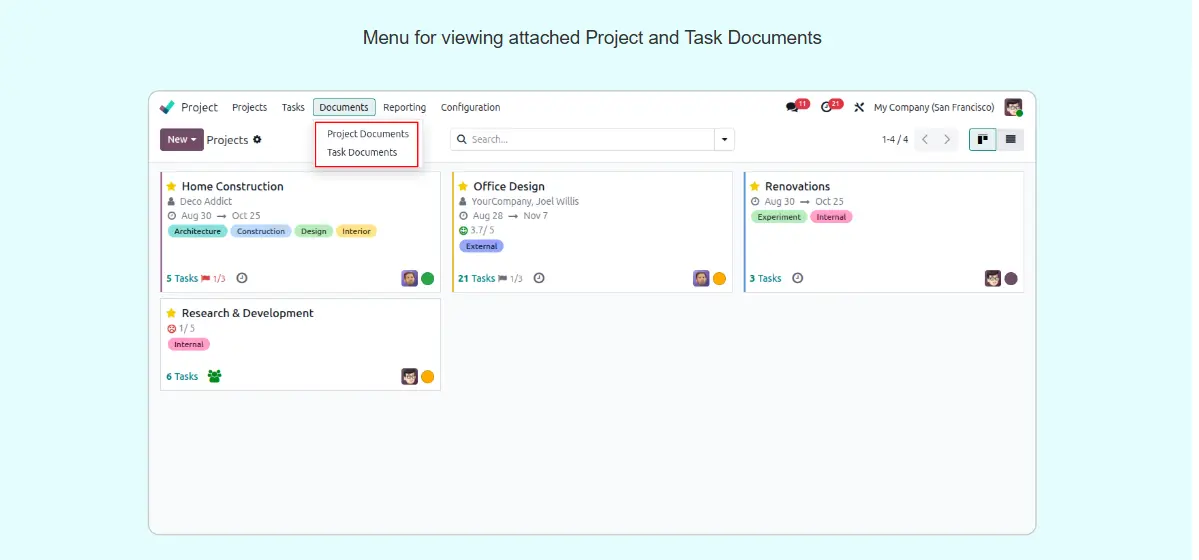The height and width of the screenshot is (560, 1199).
Task: Select Project Documents menu entry
Action: [x=368, y=134]
